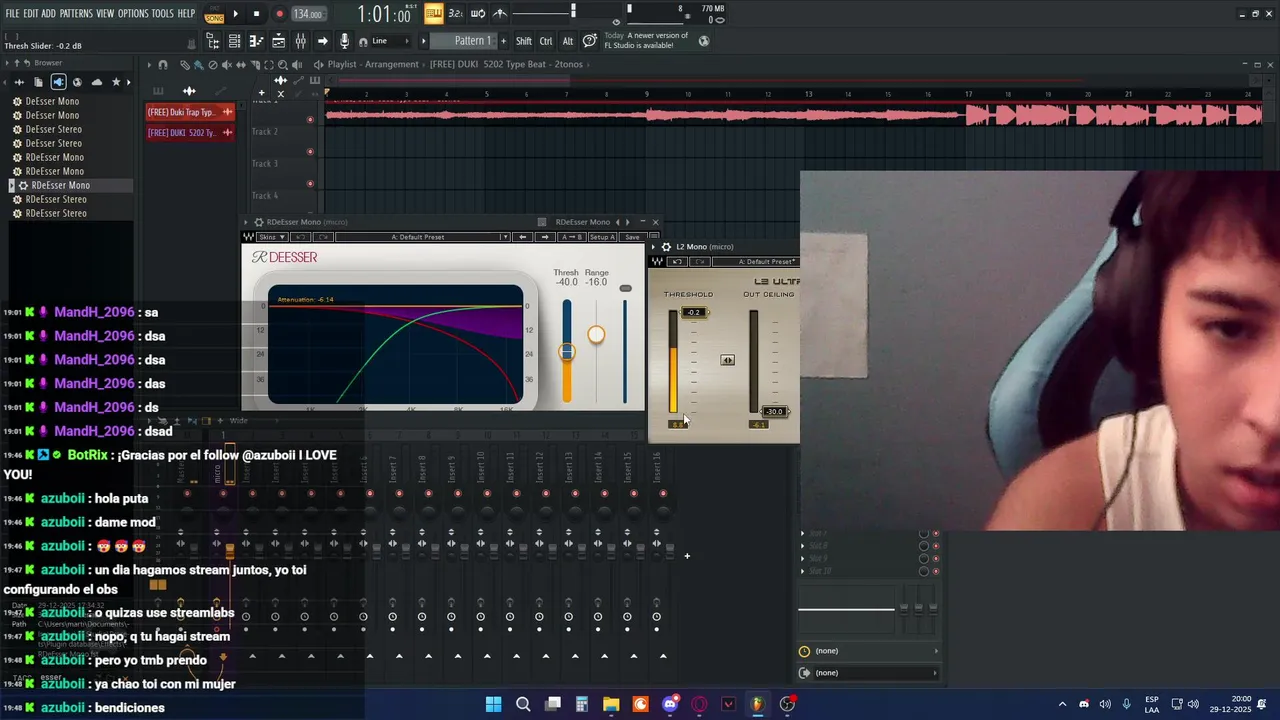Image resolution: width=1280 pixels, height=720 pixels.
Task: Open the VIEW menu
Action: tap(105, 14)
